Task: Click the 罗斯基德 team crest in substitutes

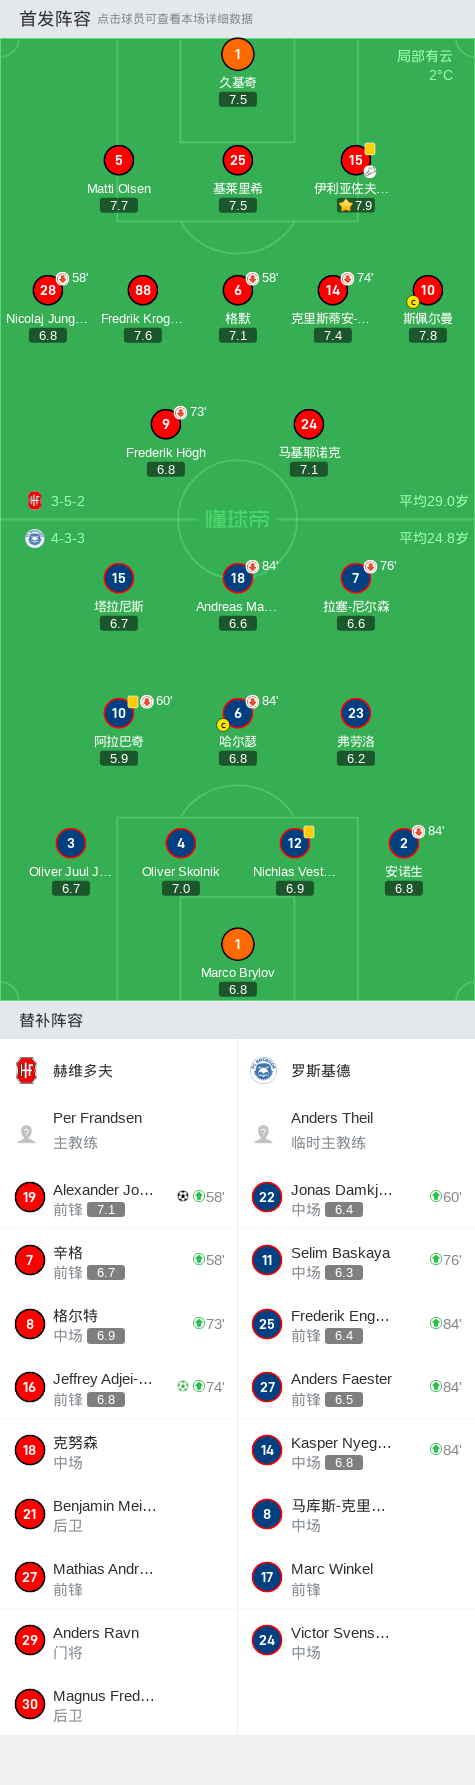Action: (x=264, y=1070)
